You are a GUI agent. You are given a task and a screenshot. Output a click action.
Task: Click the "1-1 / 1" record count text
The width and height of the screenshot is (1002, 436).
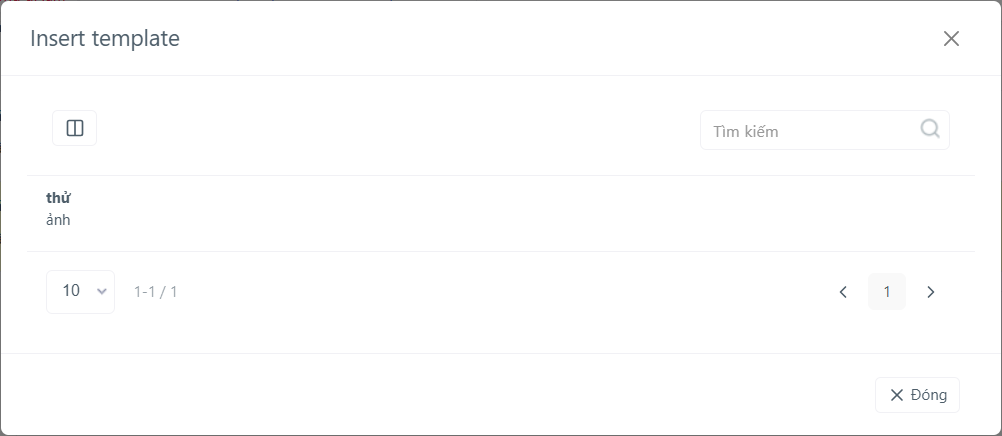tap(155, 292)
